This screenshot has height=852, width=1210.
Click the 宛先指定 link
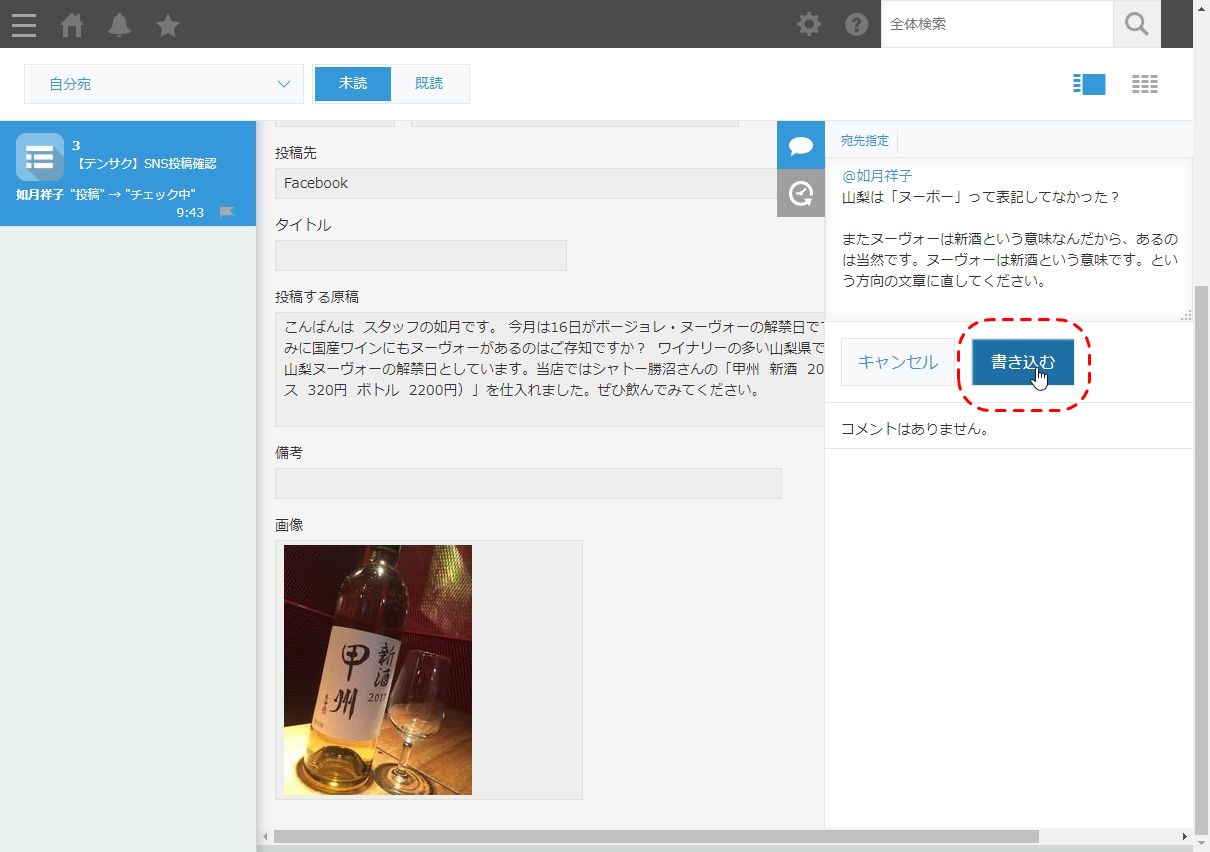(864, 141)
